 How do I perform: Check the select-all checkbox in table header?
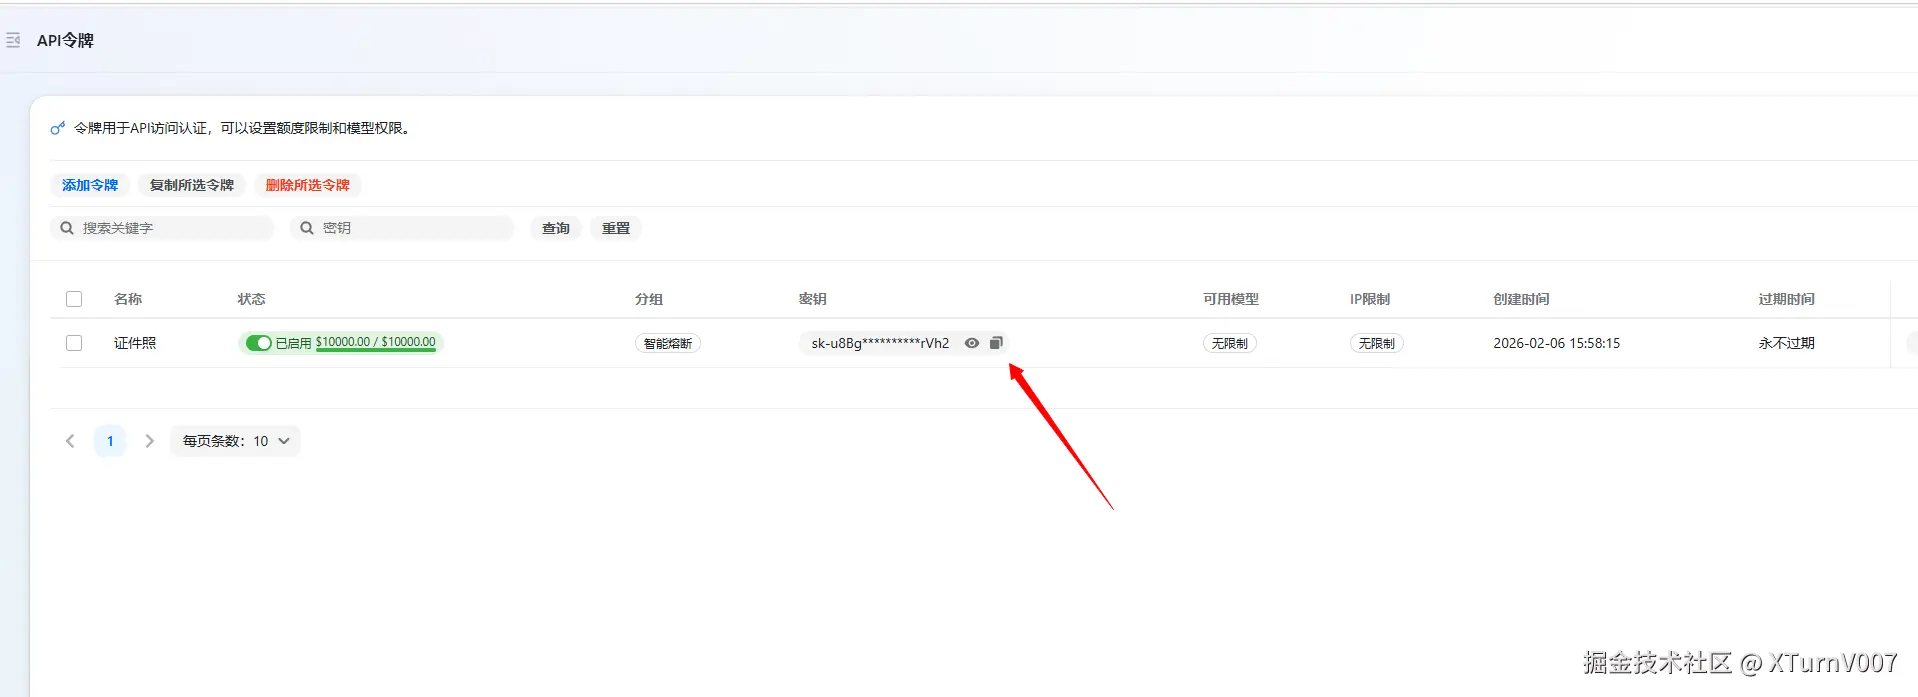pyautogui.click(x=74, y=299)
